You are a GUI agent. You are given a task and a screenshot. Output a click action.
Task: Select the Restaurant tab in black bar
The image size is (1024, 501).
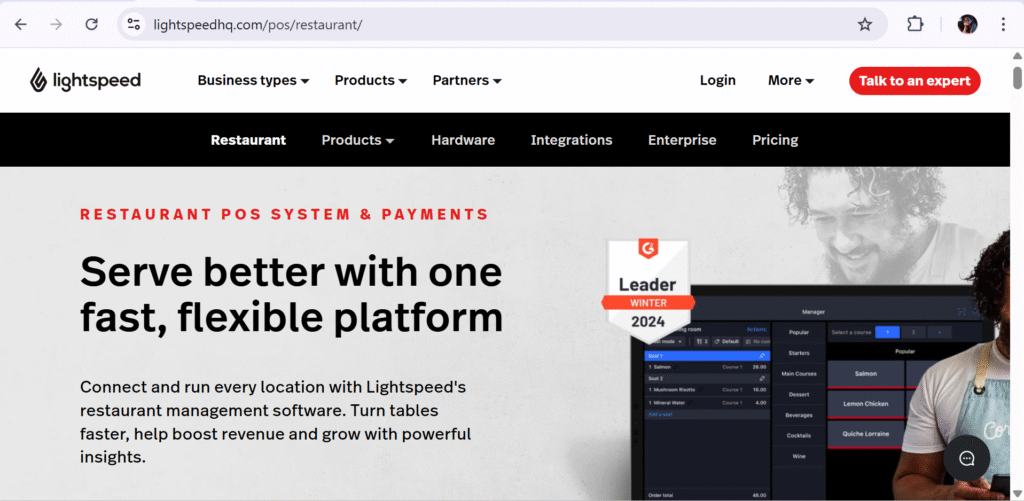coord(248,140)
